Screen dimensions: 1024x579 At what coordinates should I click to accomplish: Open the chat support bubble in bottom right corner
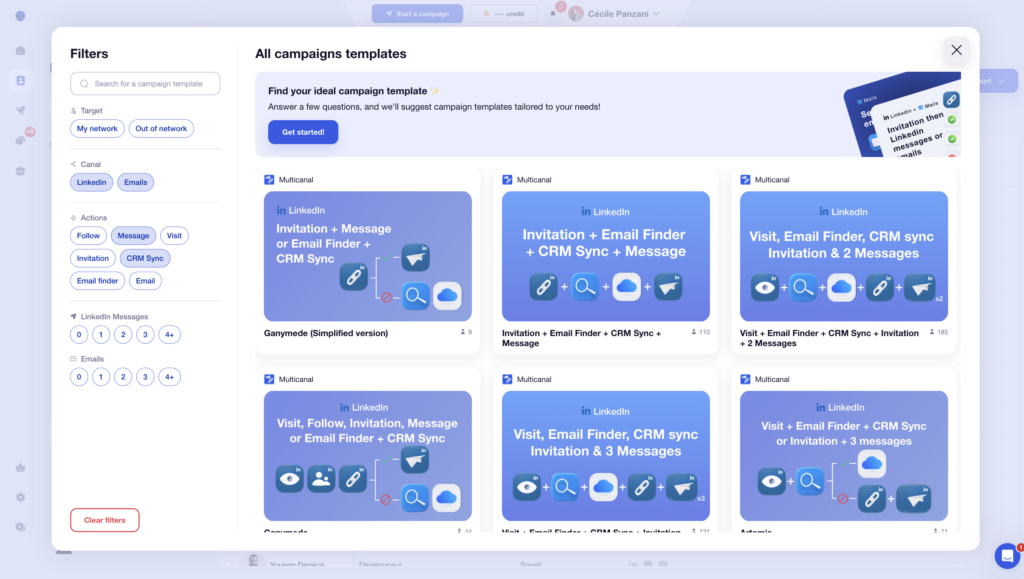pyautogui.click(x=1005, y=556)
